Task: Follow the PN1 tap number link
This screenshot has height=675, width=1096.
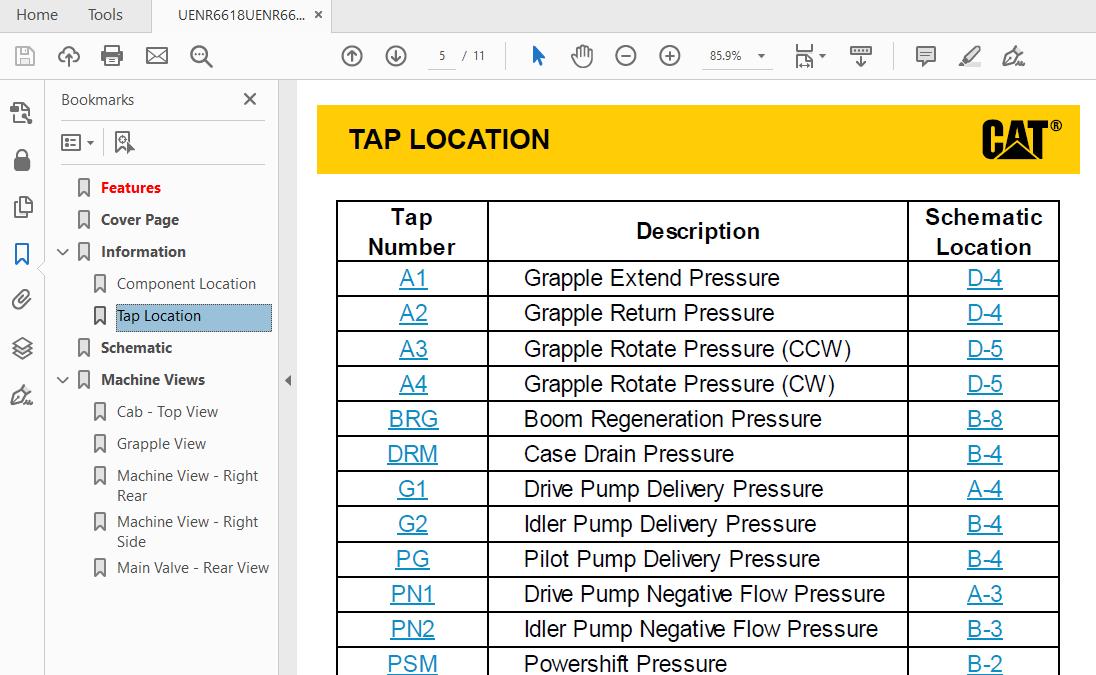Action: 412,594
